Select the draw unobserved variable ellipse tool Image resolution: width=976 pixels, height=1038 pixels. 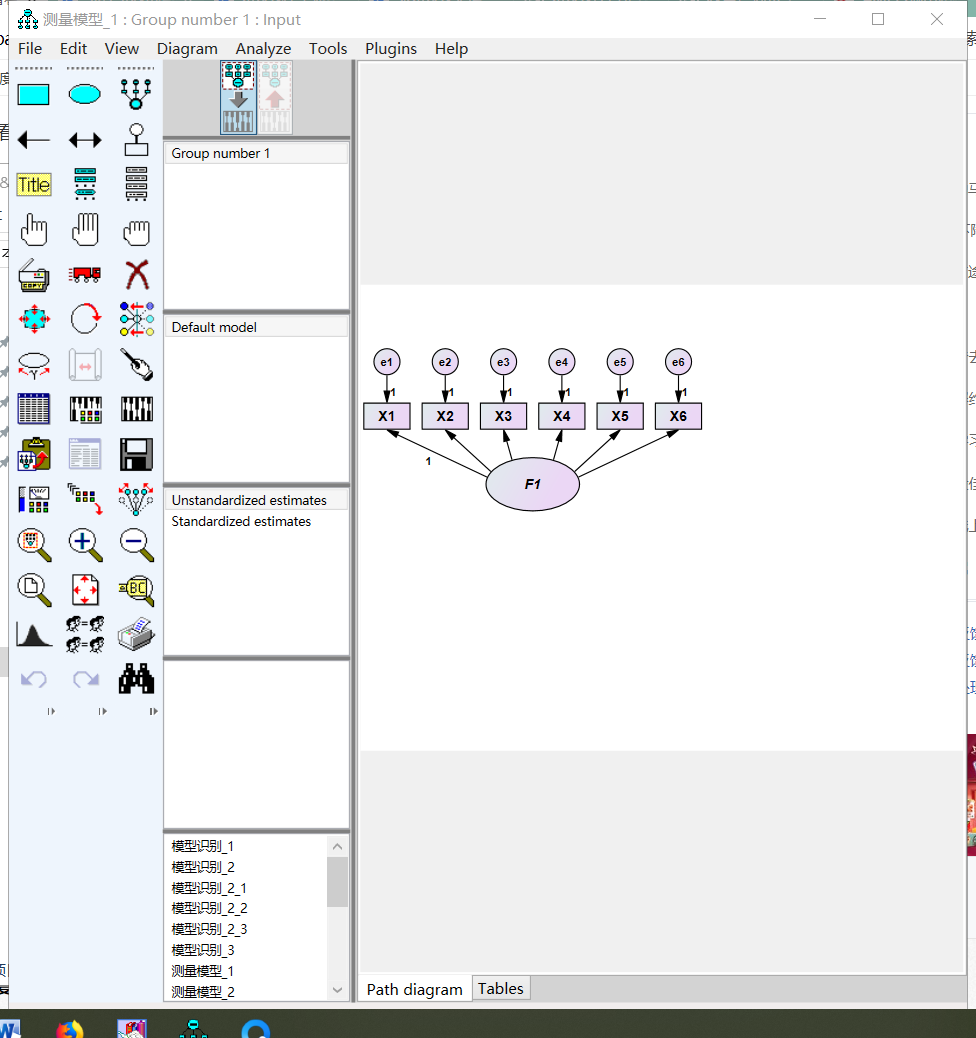pos(85,94)
